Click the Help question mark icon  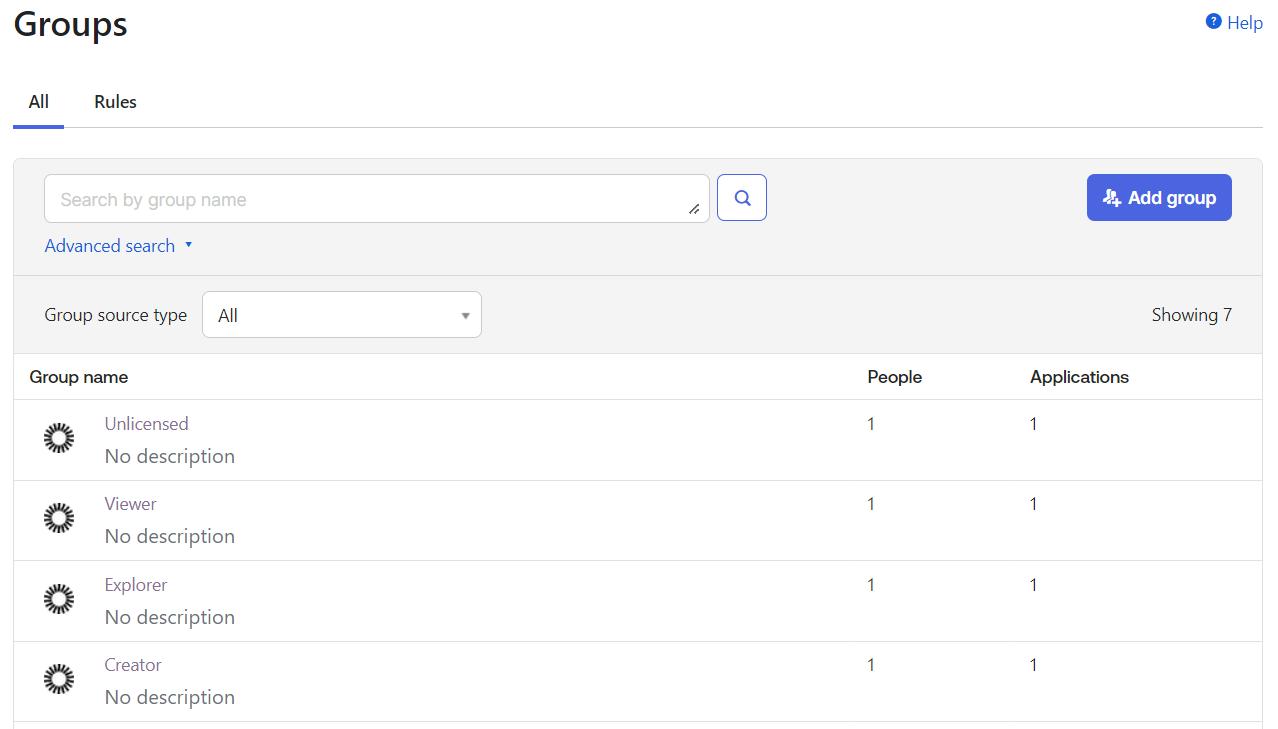(x=1213, y=22)
